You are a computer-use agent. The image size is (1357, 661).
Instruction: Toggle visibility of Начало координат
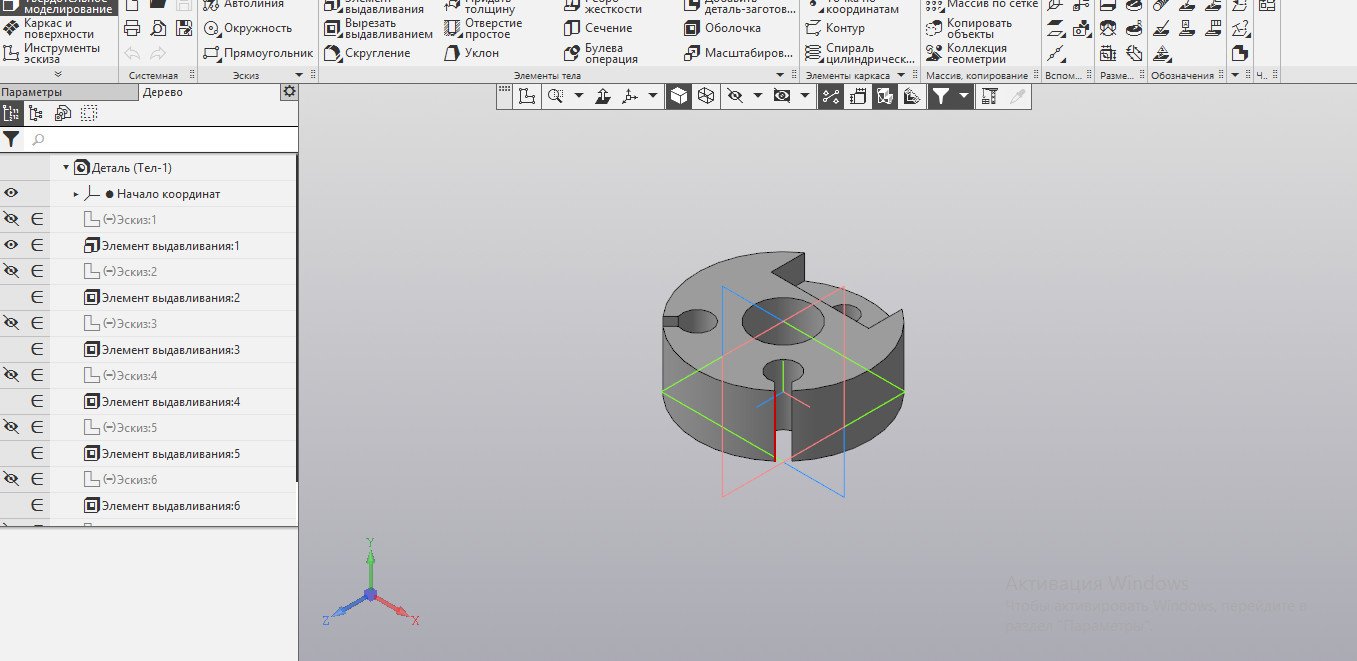point(11,194)
